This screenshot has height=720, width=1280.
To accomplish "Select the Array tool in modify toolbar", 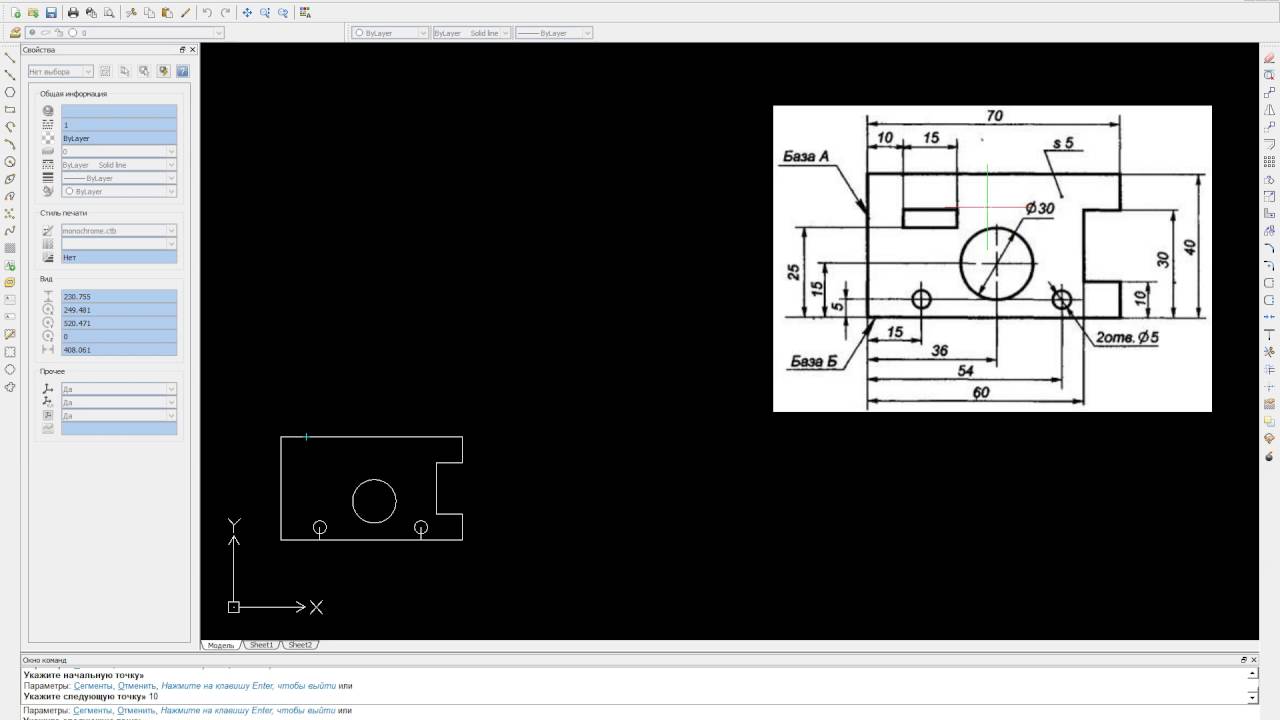I will coord(1269,161).
